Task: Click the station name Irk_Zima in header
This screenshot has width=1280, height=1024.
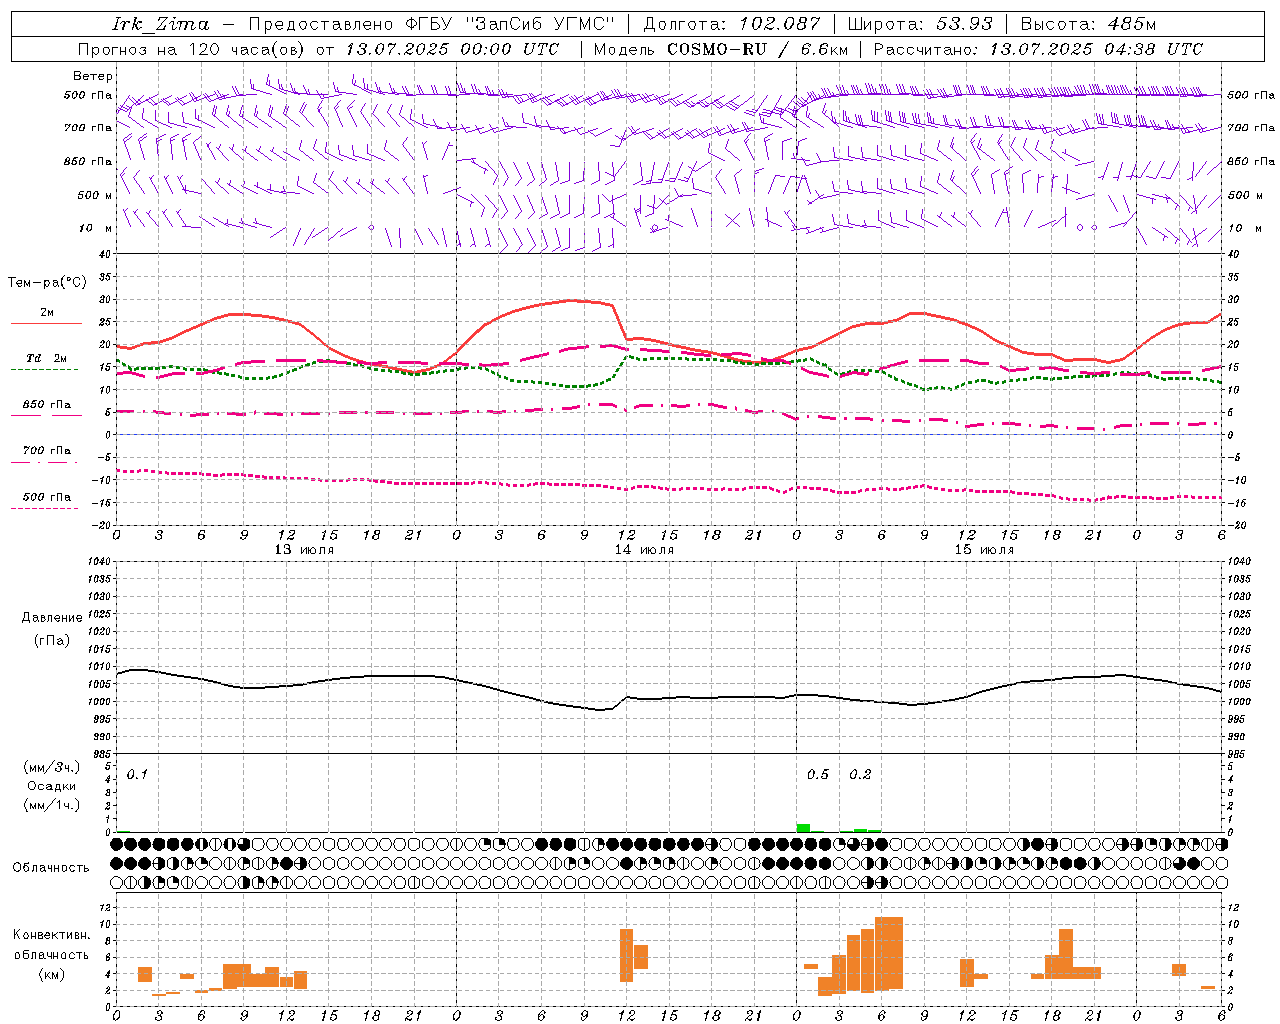Action: pyautogui.click(x=160, y=24)
